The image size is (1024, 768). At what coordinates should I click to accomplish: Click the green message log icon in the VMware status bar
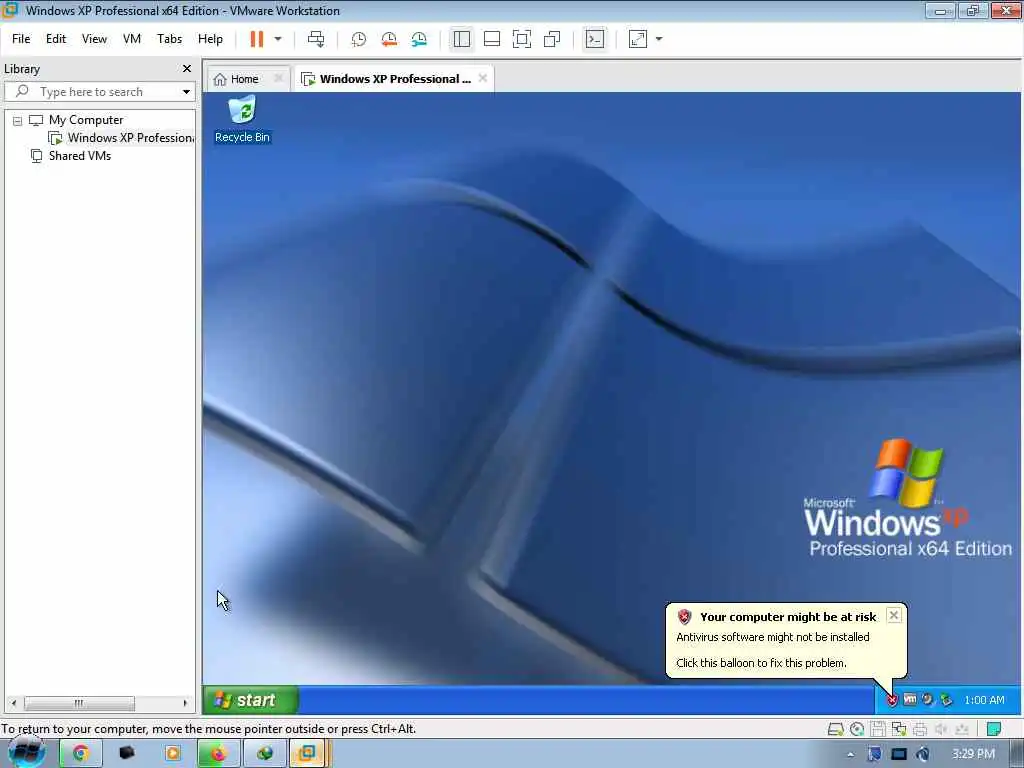point(994,729)
